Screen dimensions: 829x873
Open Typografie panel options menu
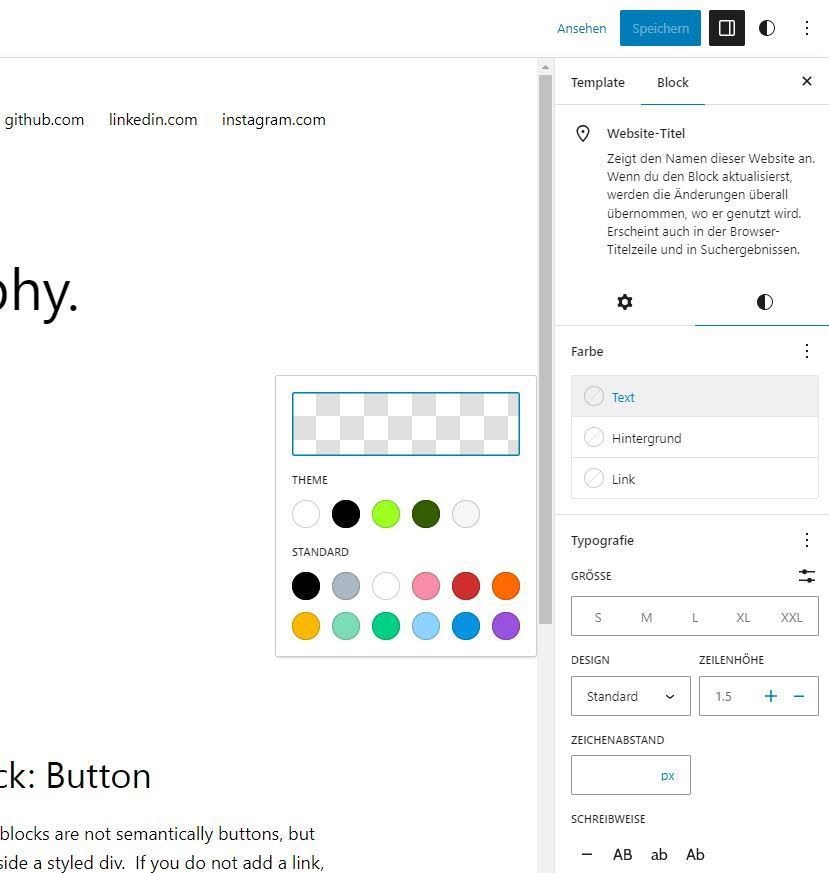pos(807,540)
